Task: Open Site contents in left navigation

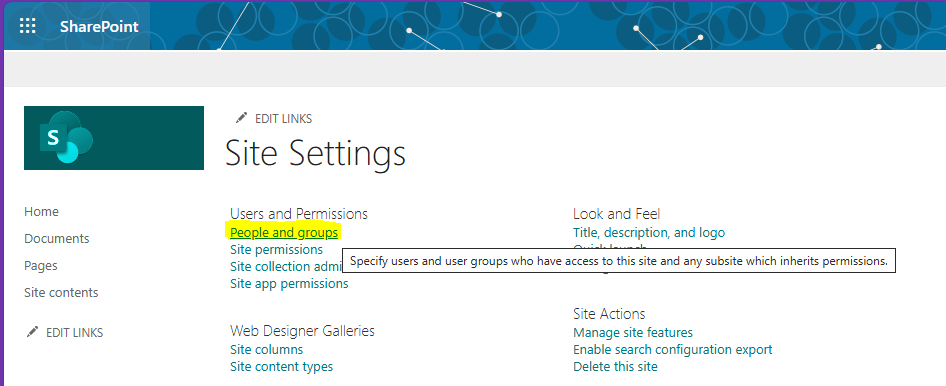Action: (x=61, y=293)
